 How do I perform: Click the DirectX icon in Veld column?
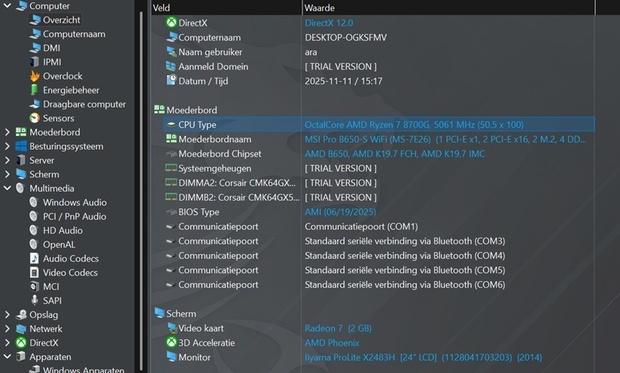point(171,23)
